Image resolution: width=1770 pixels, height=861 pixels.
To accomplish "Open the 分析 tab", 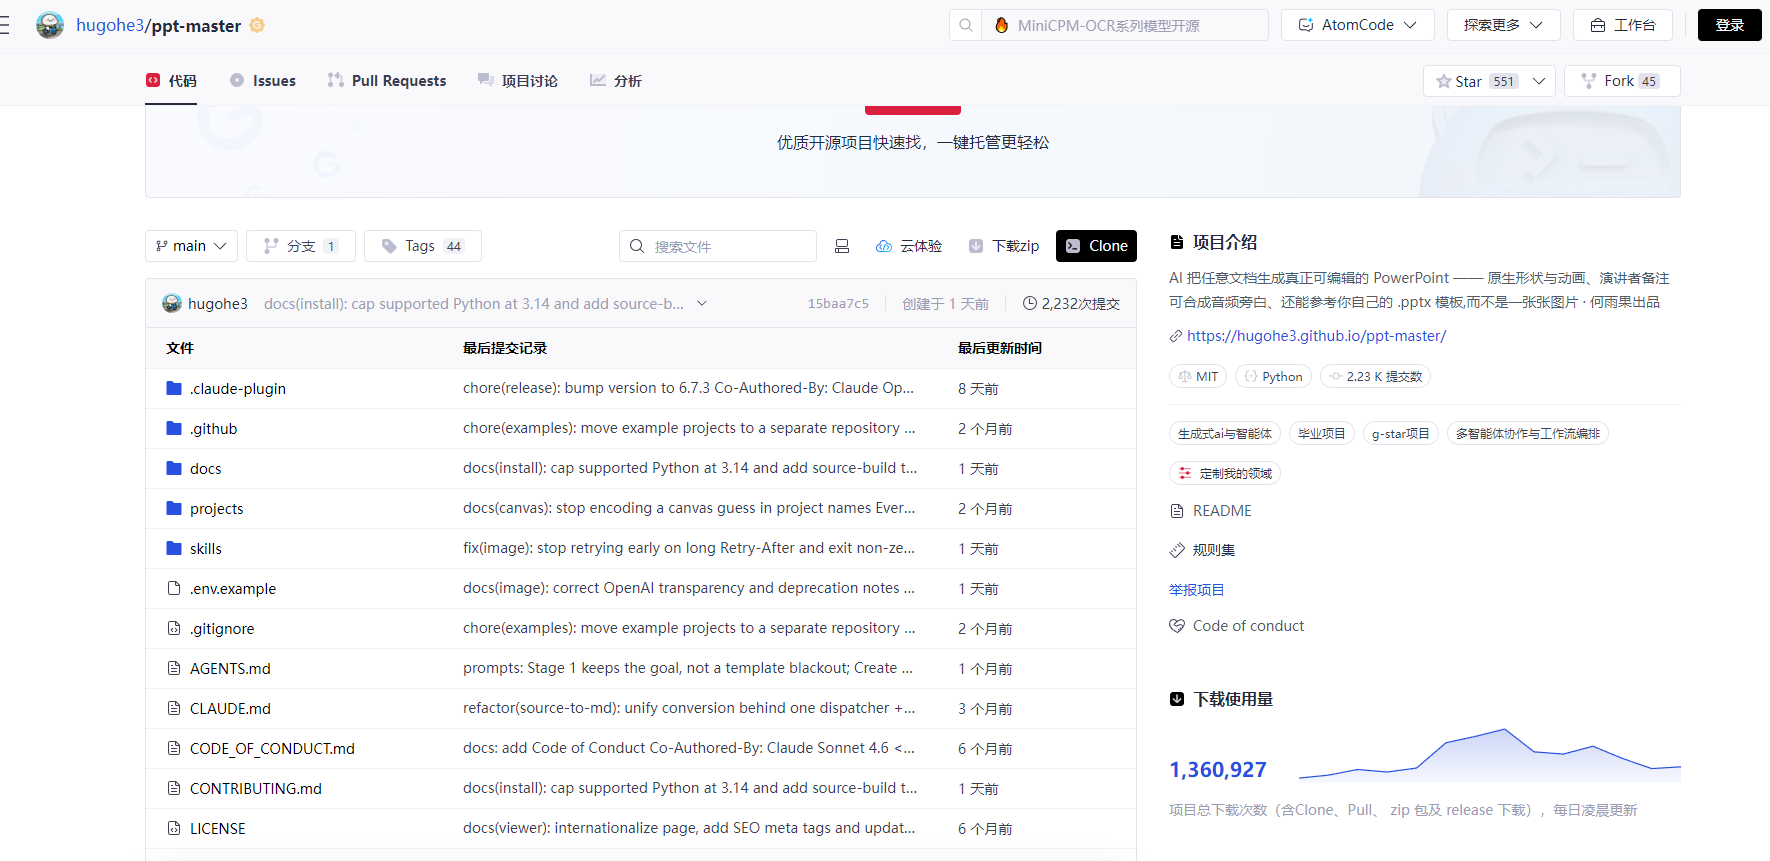I will (x=616, y=81).
